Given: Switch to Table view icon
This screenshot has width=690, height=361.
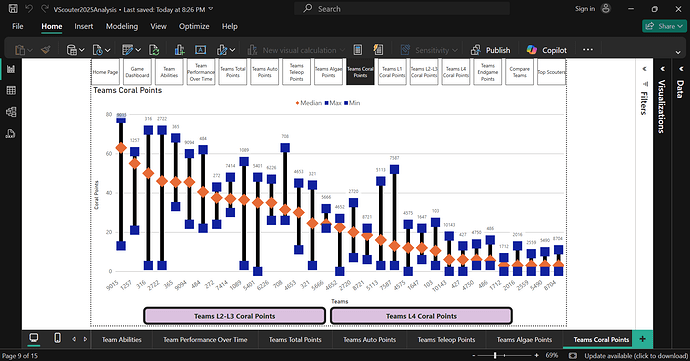Looking at the screenshot, I should click(x=11, y=90).
